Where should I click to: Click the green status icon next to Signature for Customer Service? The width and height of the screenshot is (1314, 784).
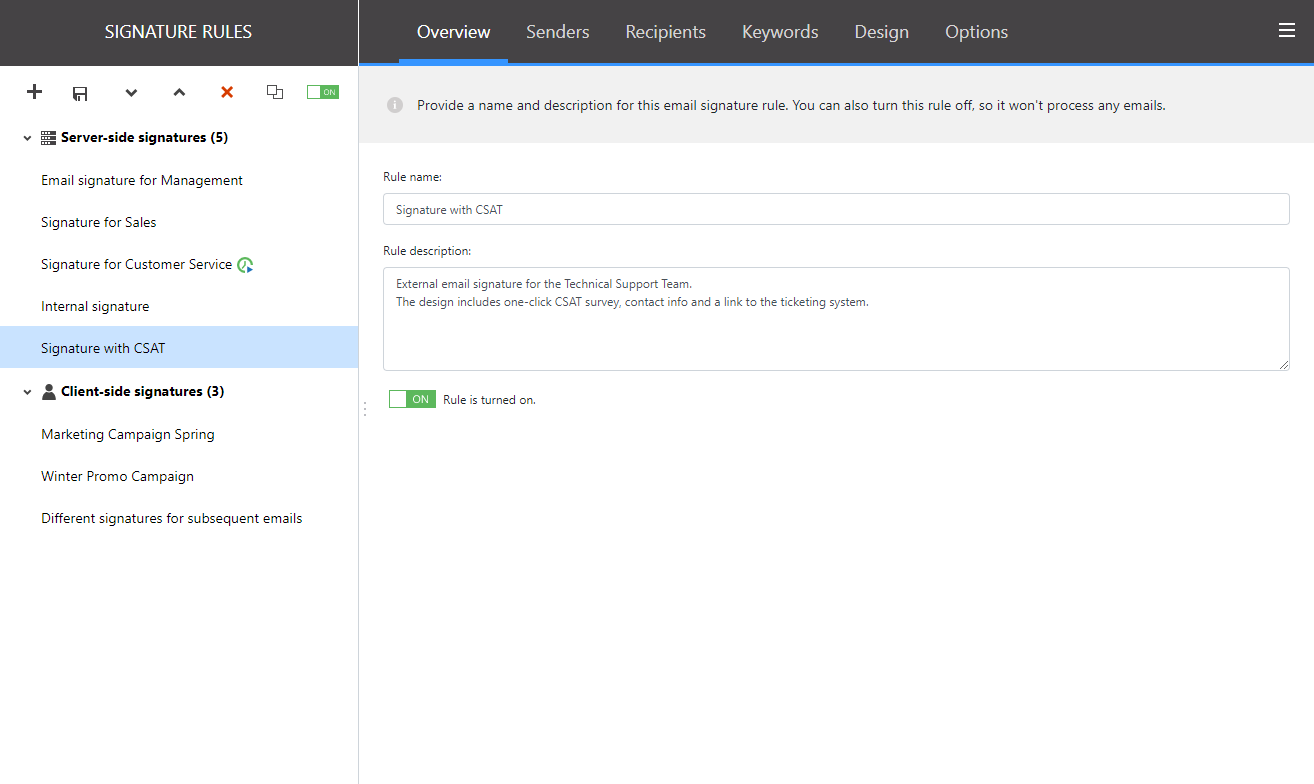pos(245,264)
